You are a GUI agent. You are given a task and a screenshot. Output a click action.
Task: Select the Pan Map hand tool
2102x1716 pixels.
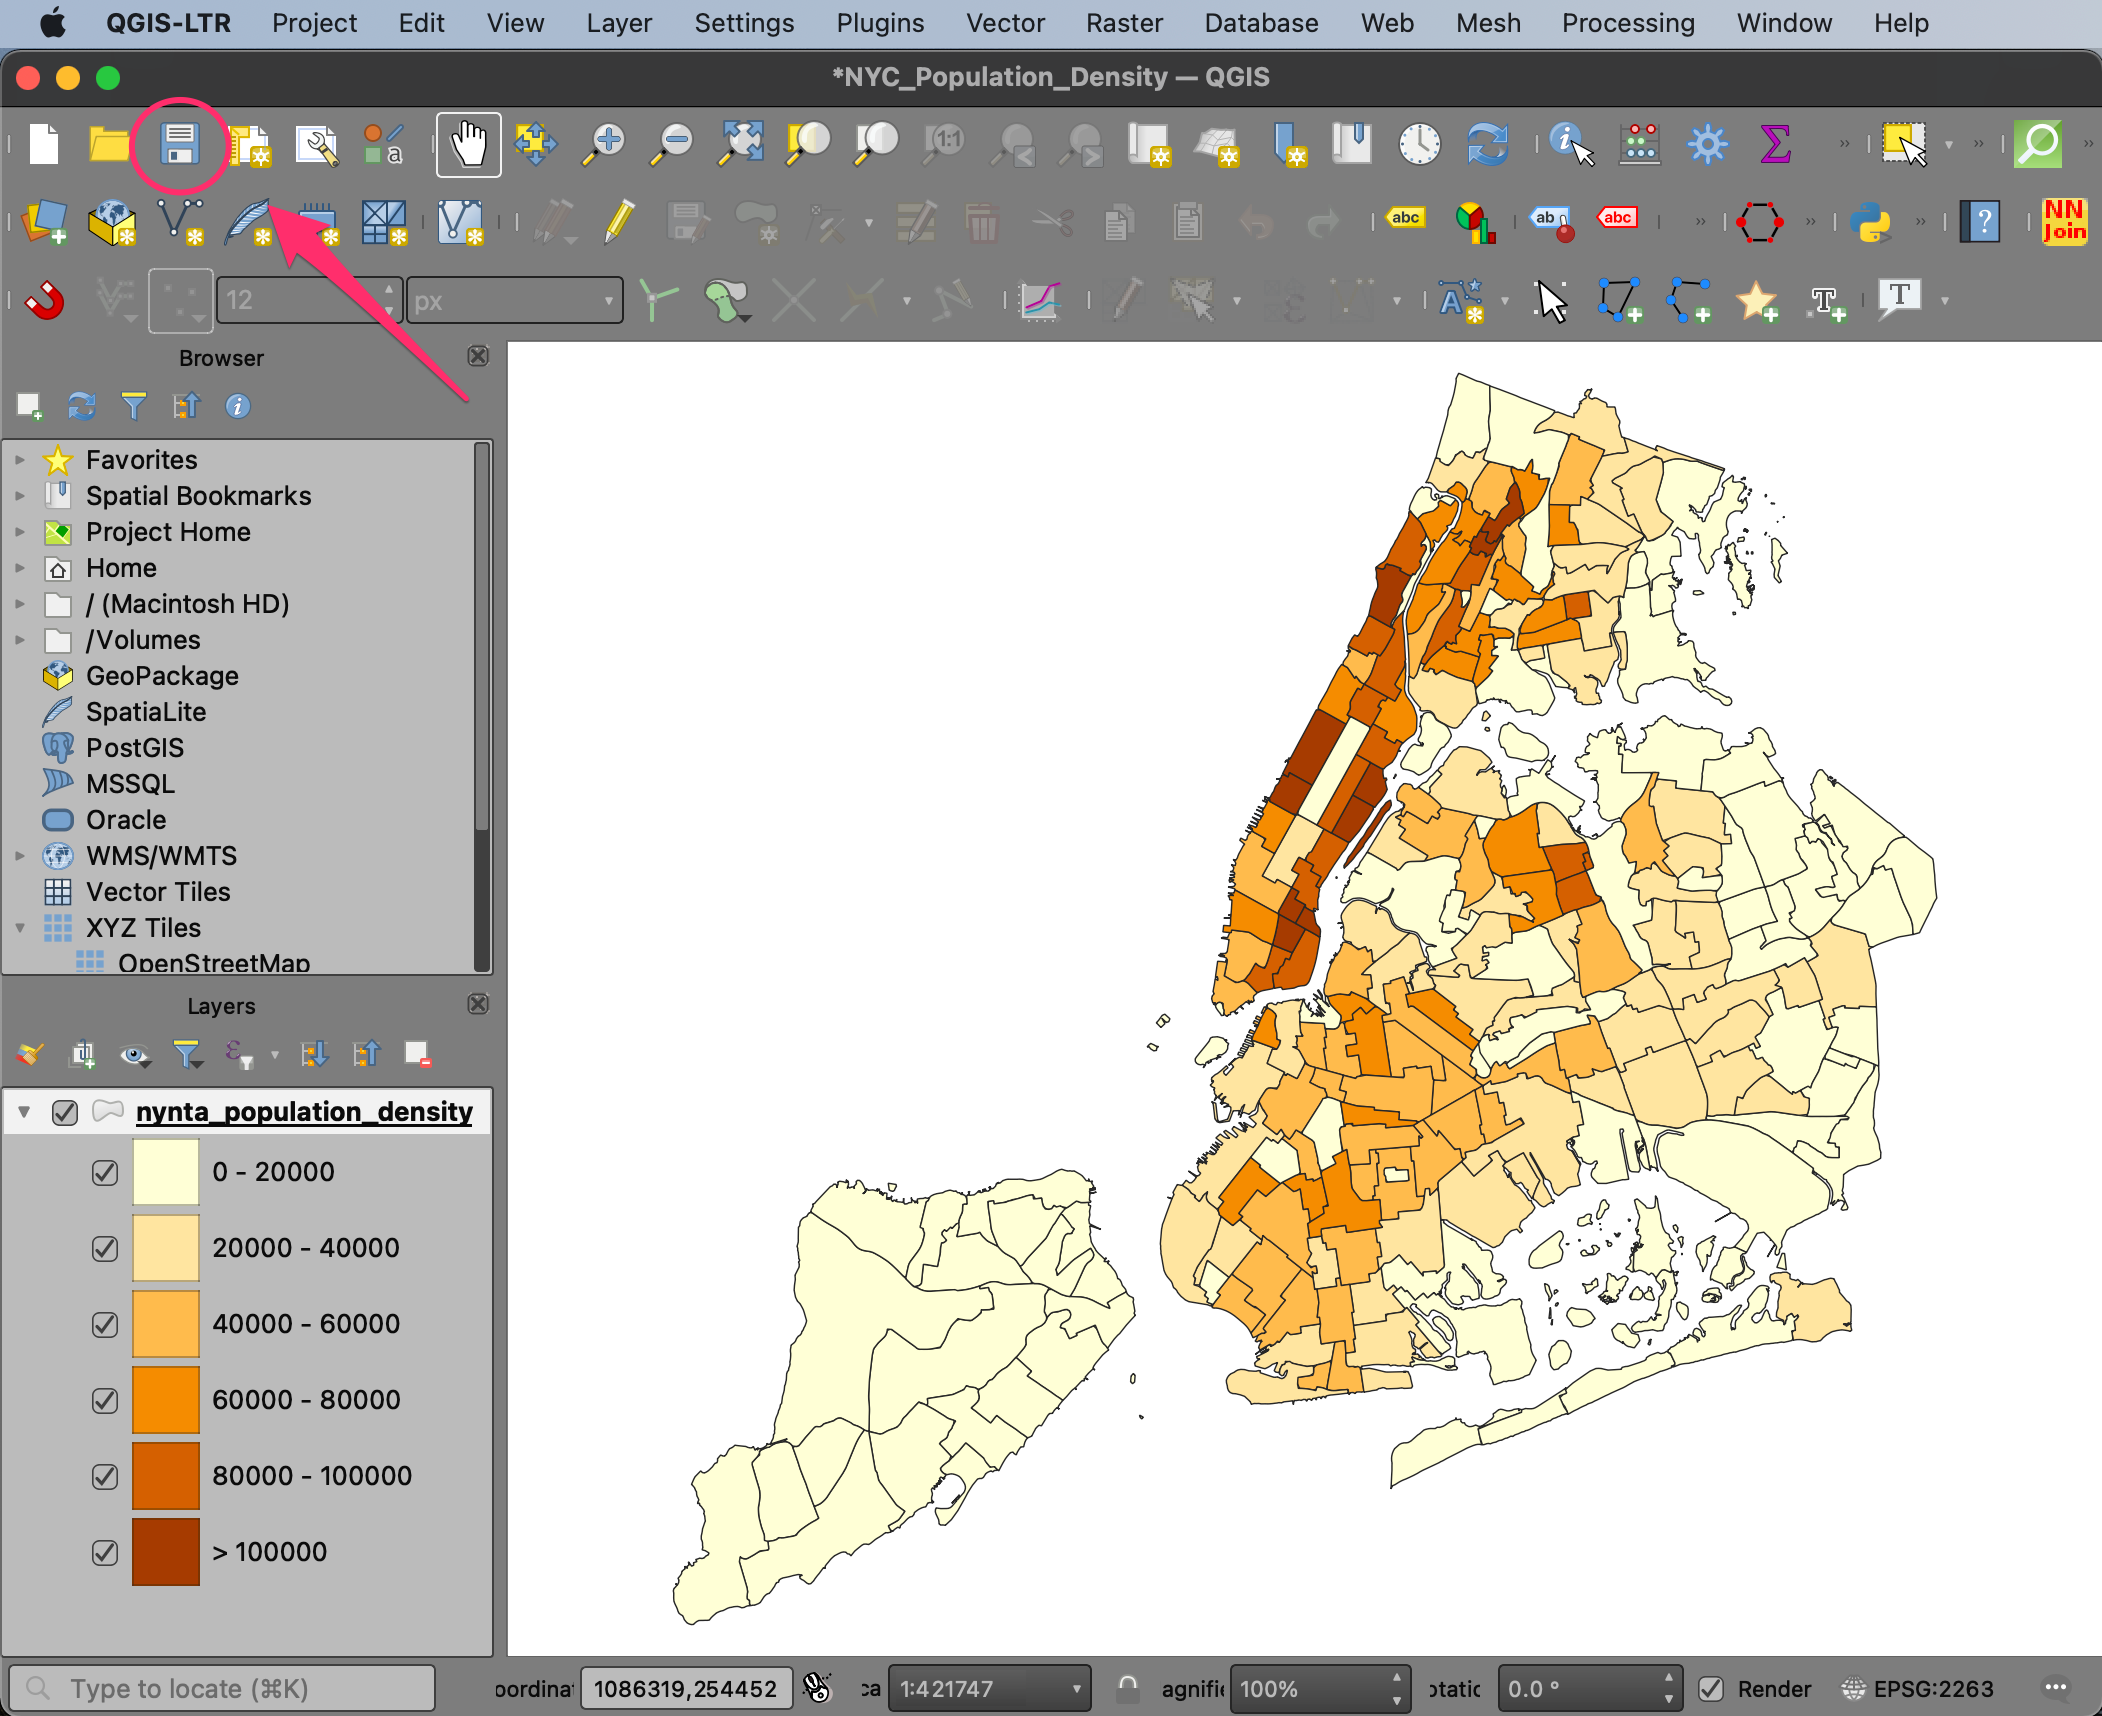469,144
